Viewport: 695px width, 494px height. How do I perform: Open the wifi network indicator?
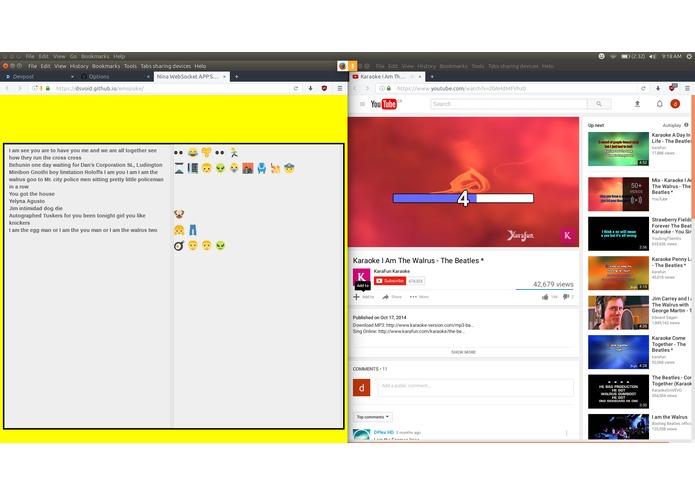(x=613, y=56)
